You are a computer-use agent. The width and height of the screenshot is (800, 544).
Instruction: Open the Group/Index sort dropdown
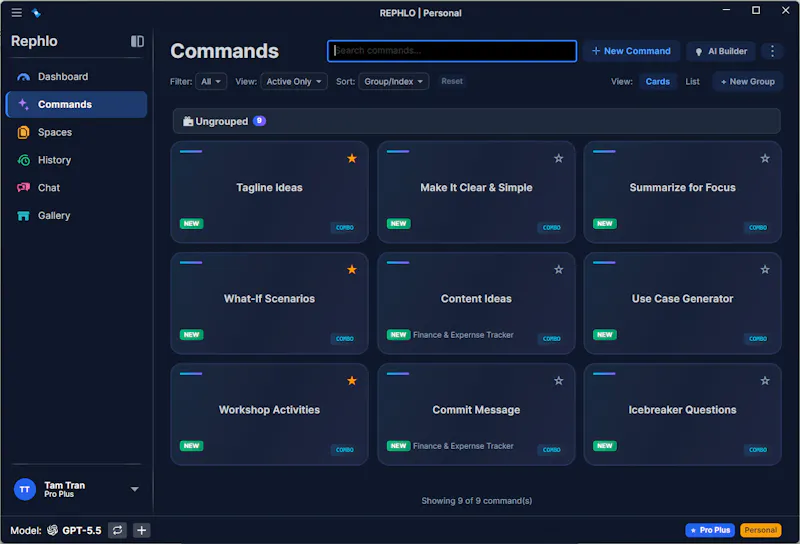(x=393, y=82)
